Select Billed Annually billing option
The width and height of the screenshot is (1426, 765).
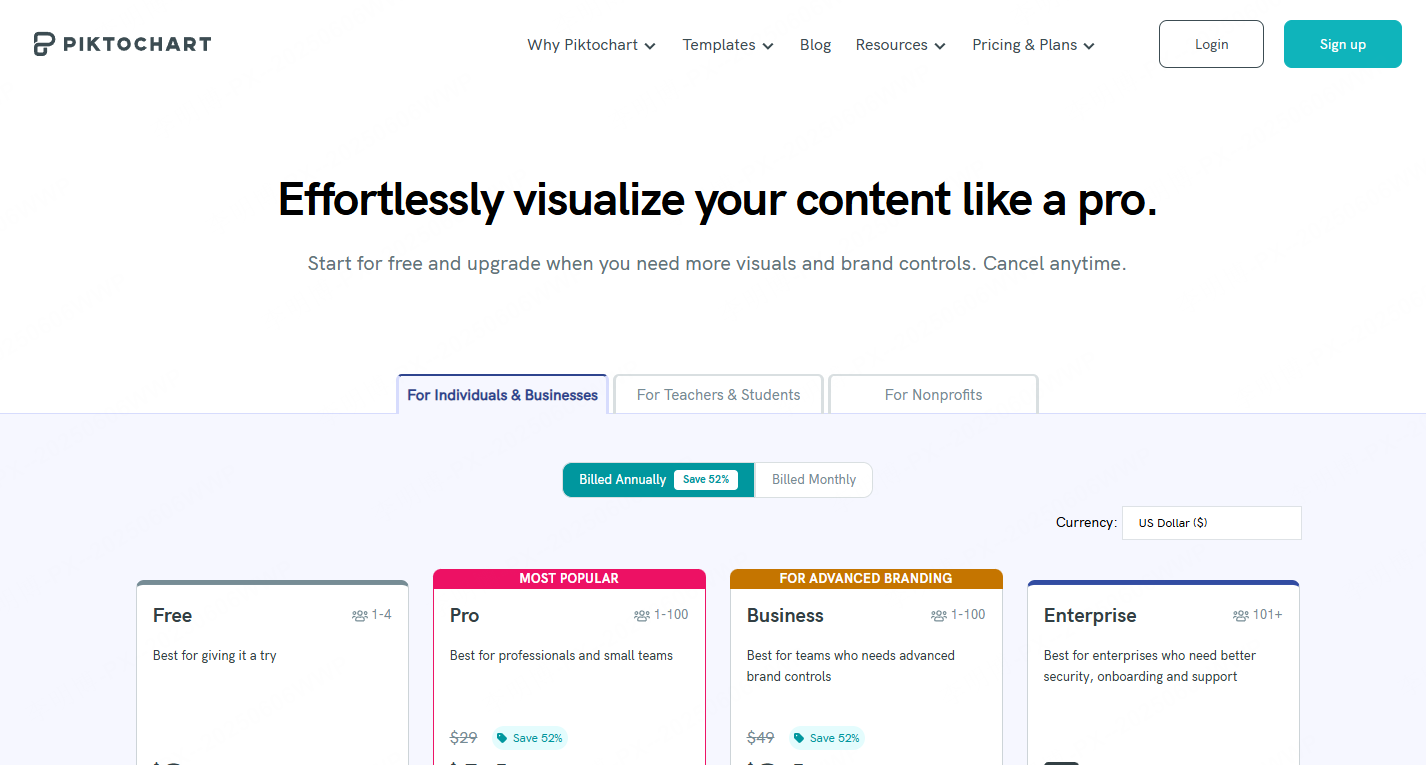[622, 479]
